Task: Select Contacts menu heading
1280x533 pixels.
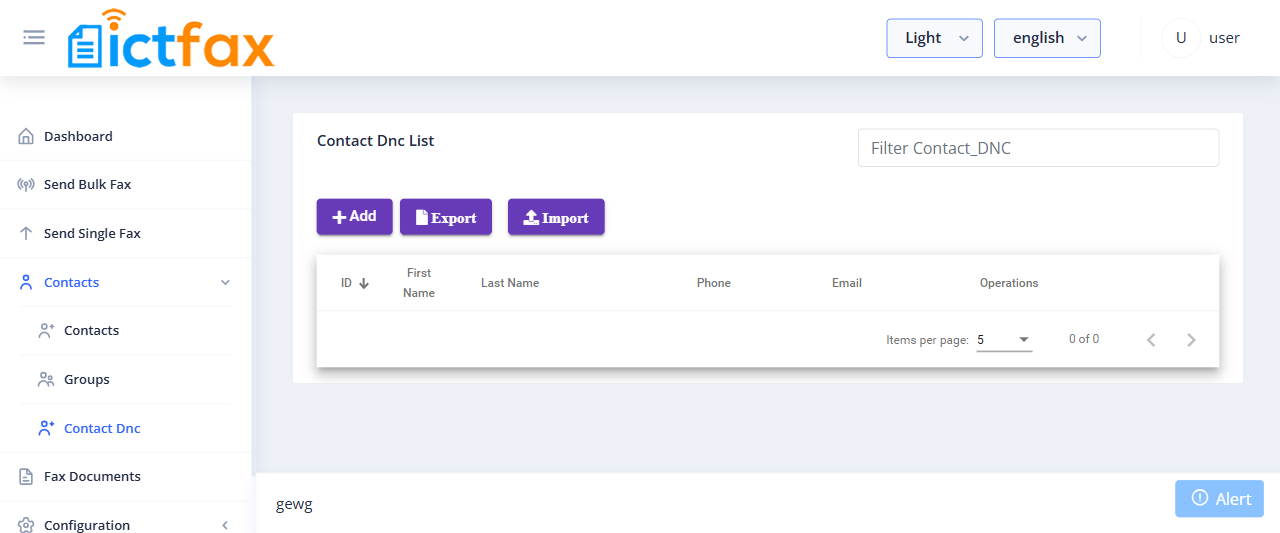Action: [x=71, y=282]
